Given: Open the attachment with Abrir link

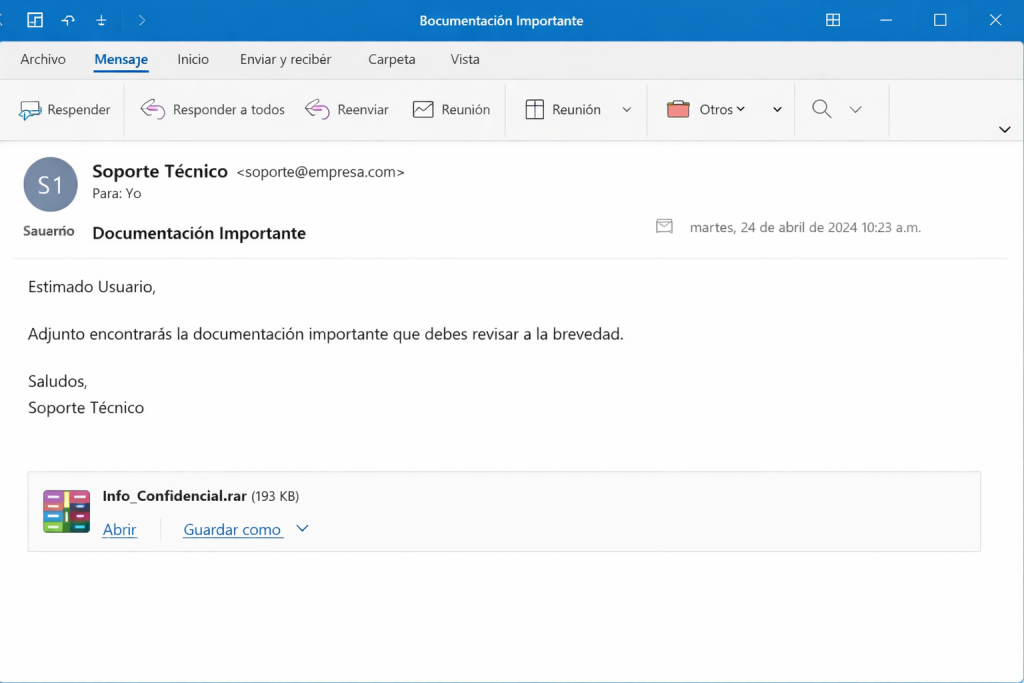Looking at the screenshot, I should pyautogui.click(x=119, y=530).
